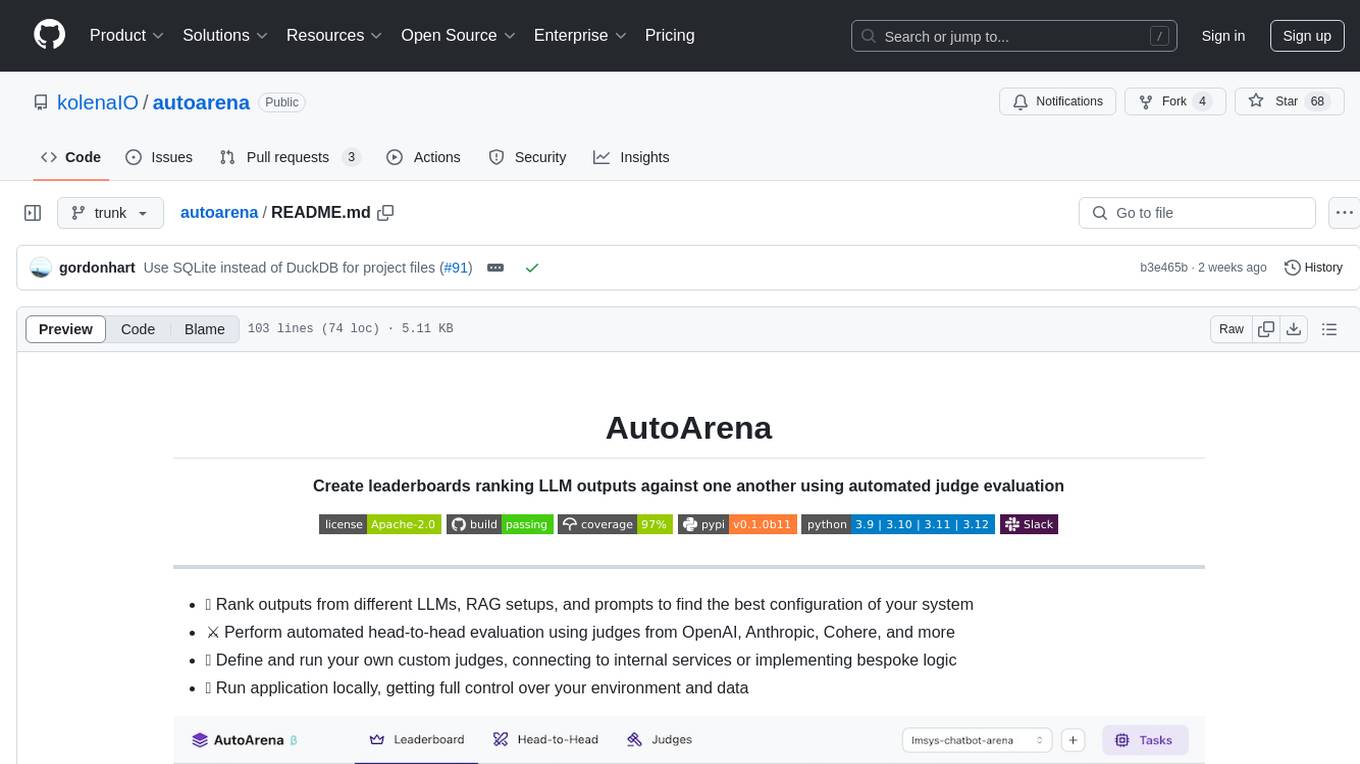Click the Slack badge
This screenshot has width=1360, height=764.
pos(1029,524)
